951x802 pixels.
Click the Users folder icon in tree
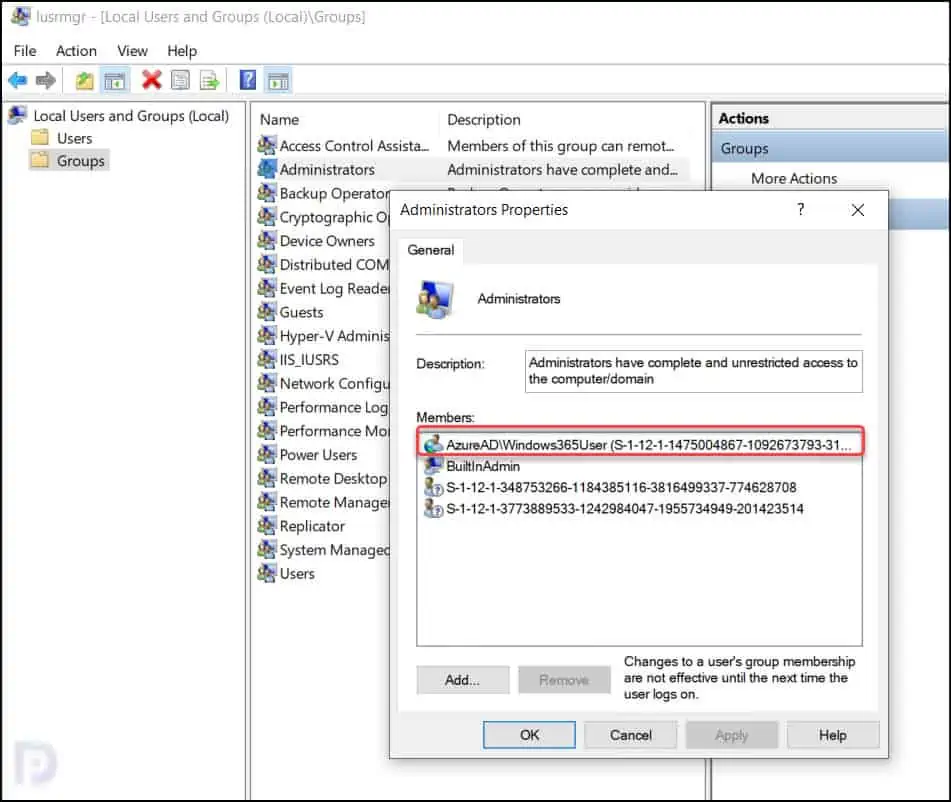point(40,138)
